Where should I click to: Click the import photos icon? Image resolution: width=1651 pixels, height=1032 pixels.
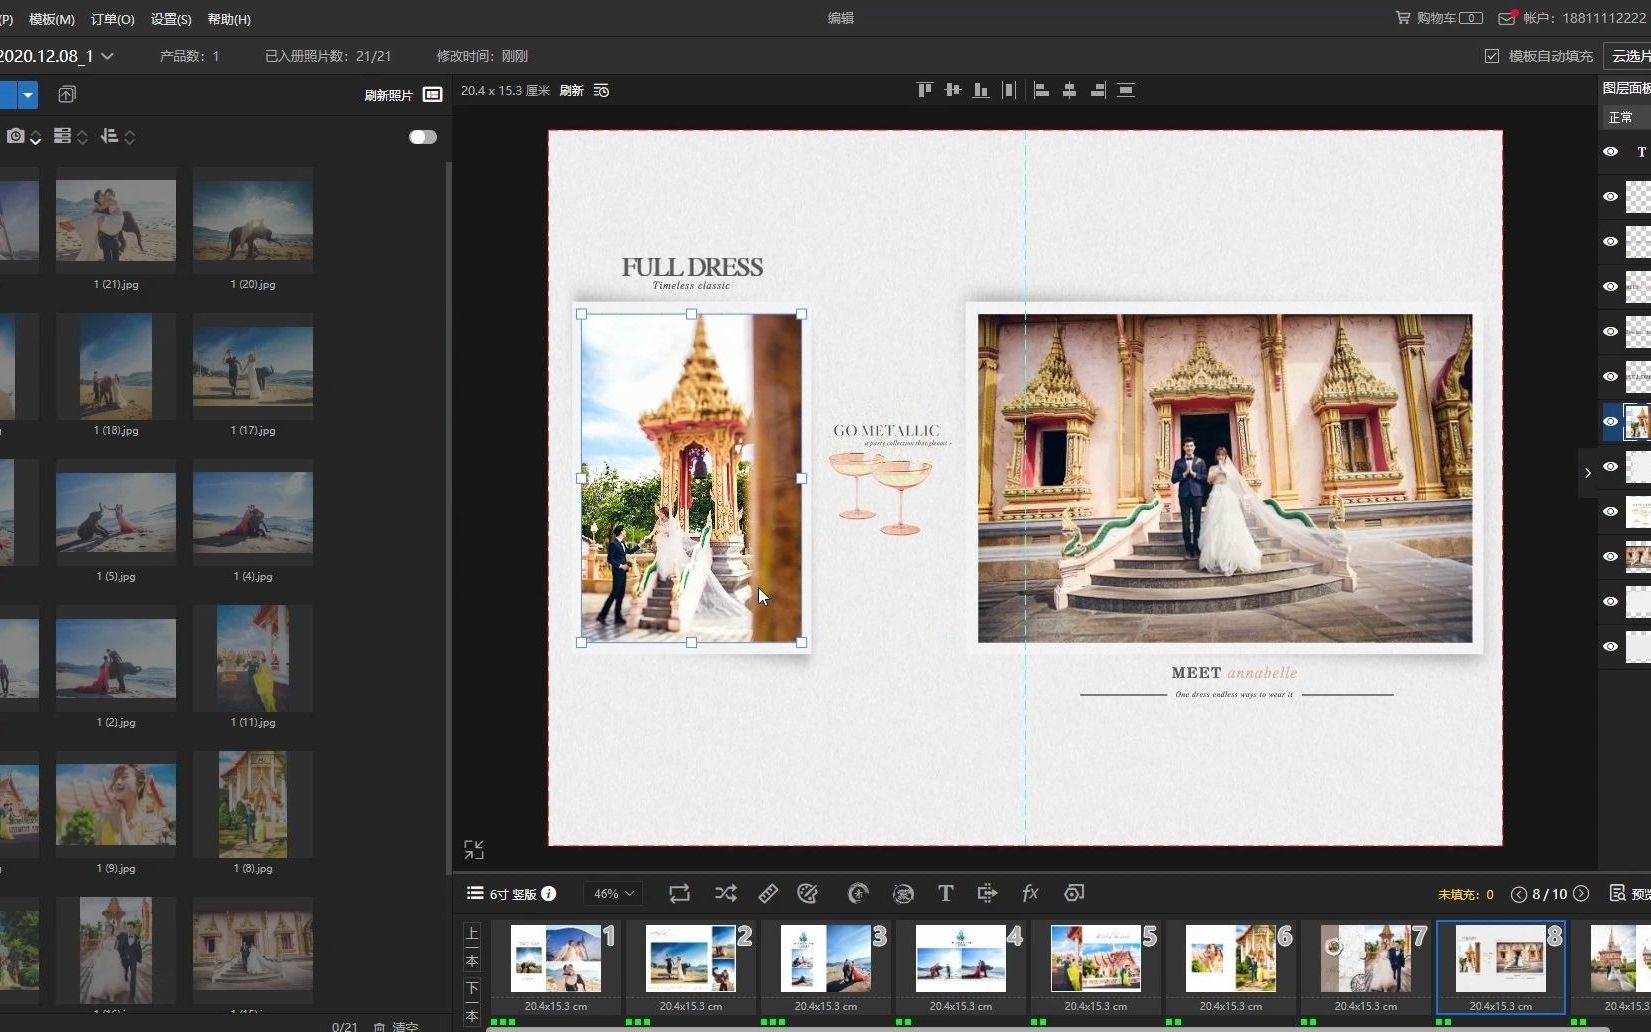pos(67,94)
